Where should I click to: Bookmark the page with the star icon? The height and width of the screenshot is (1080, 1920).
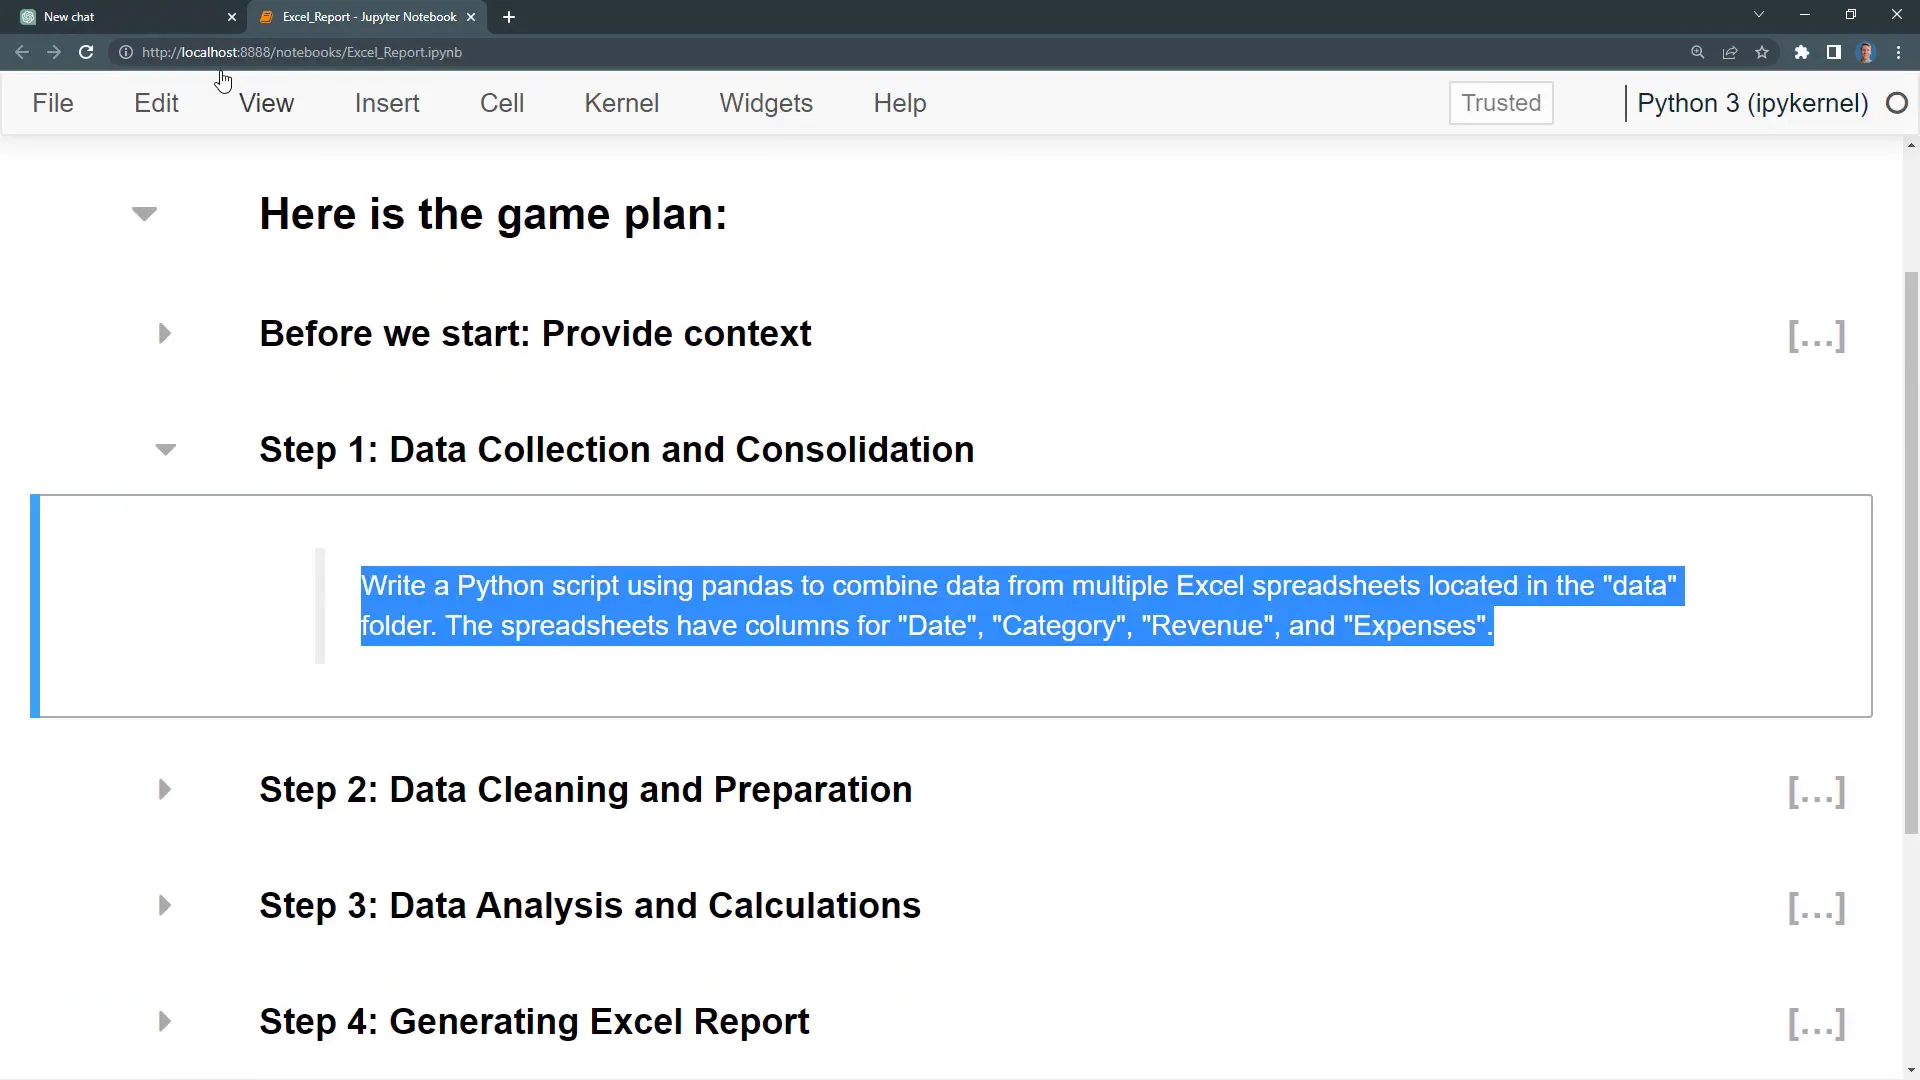(1763, 52)
